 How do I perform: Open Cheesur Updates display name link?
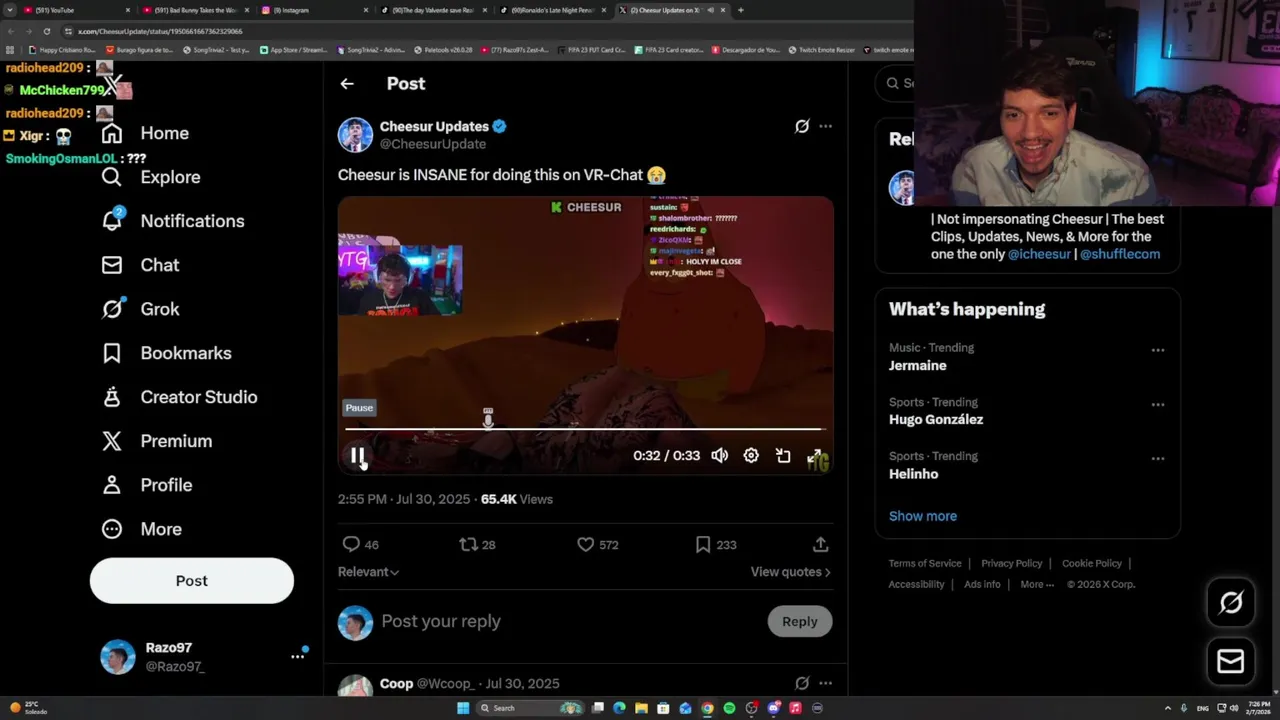[x=434, y=126]
